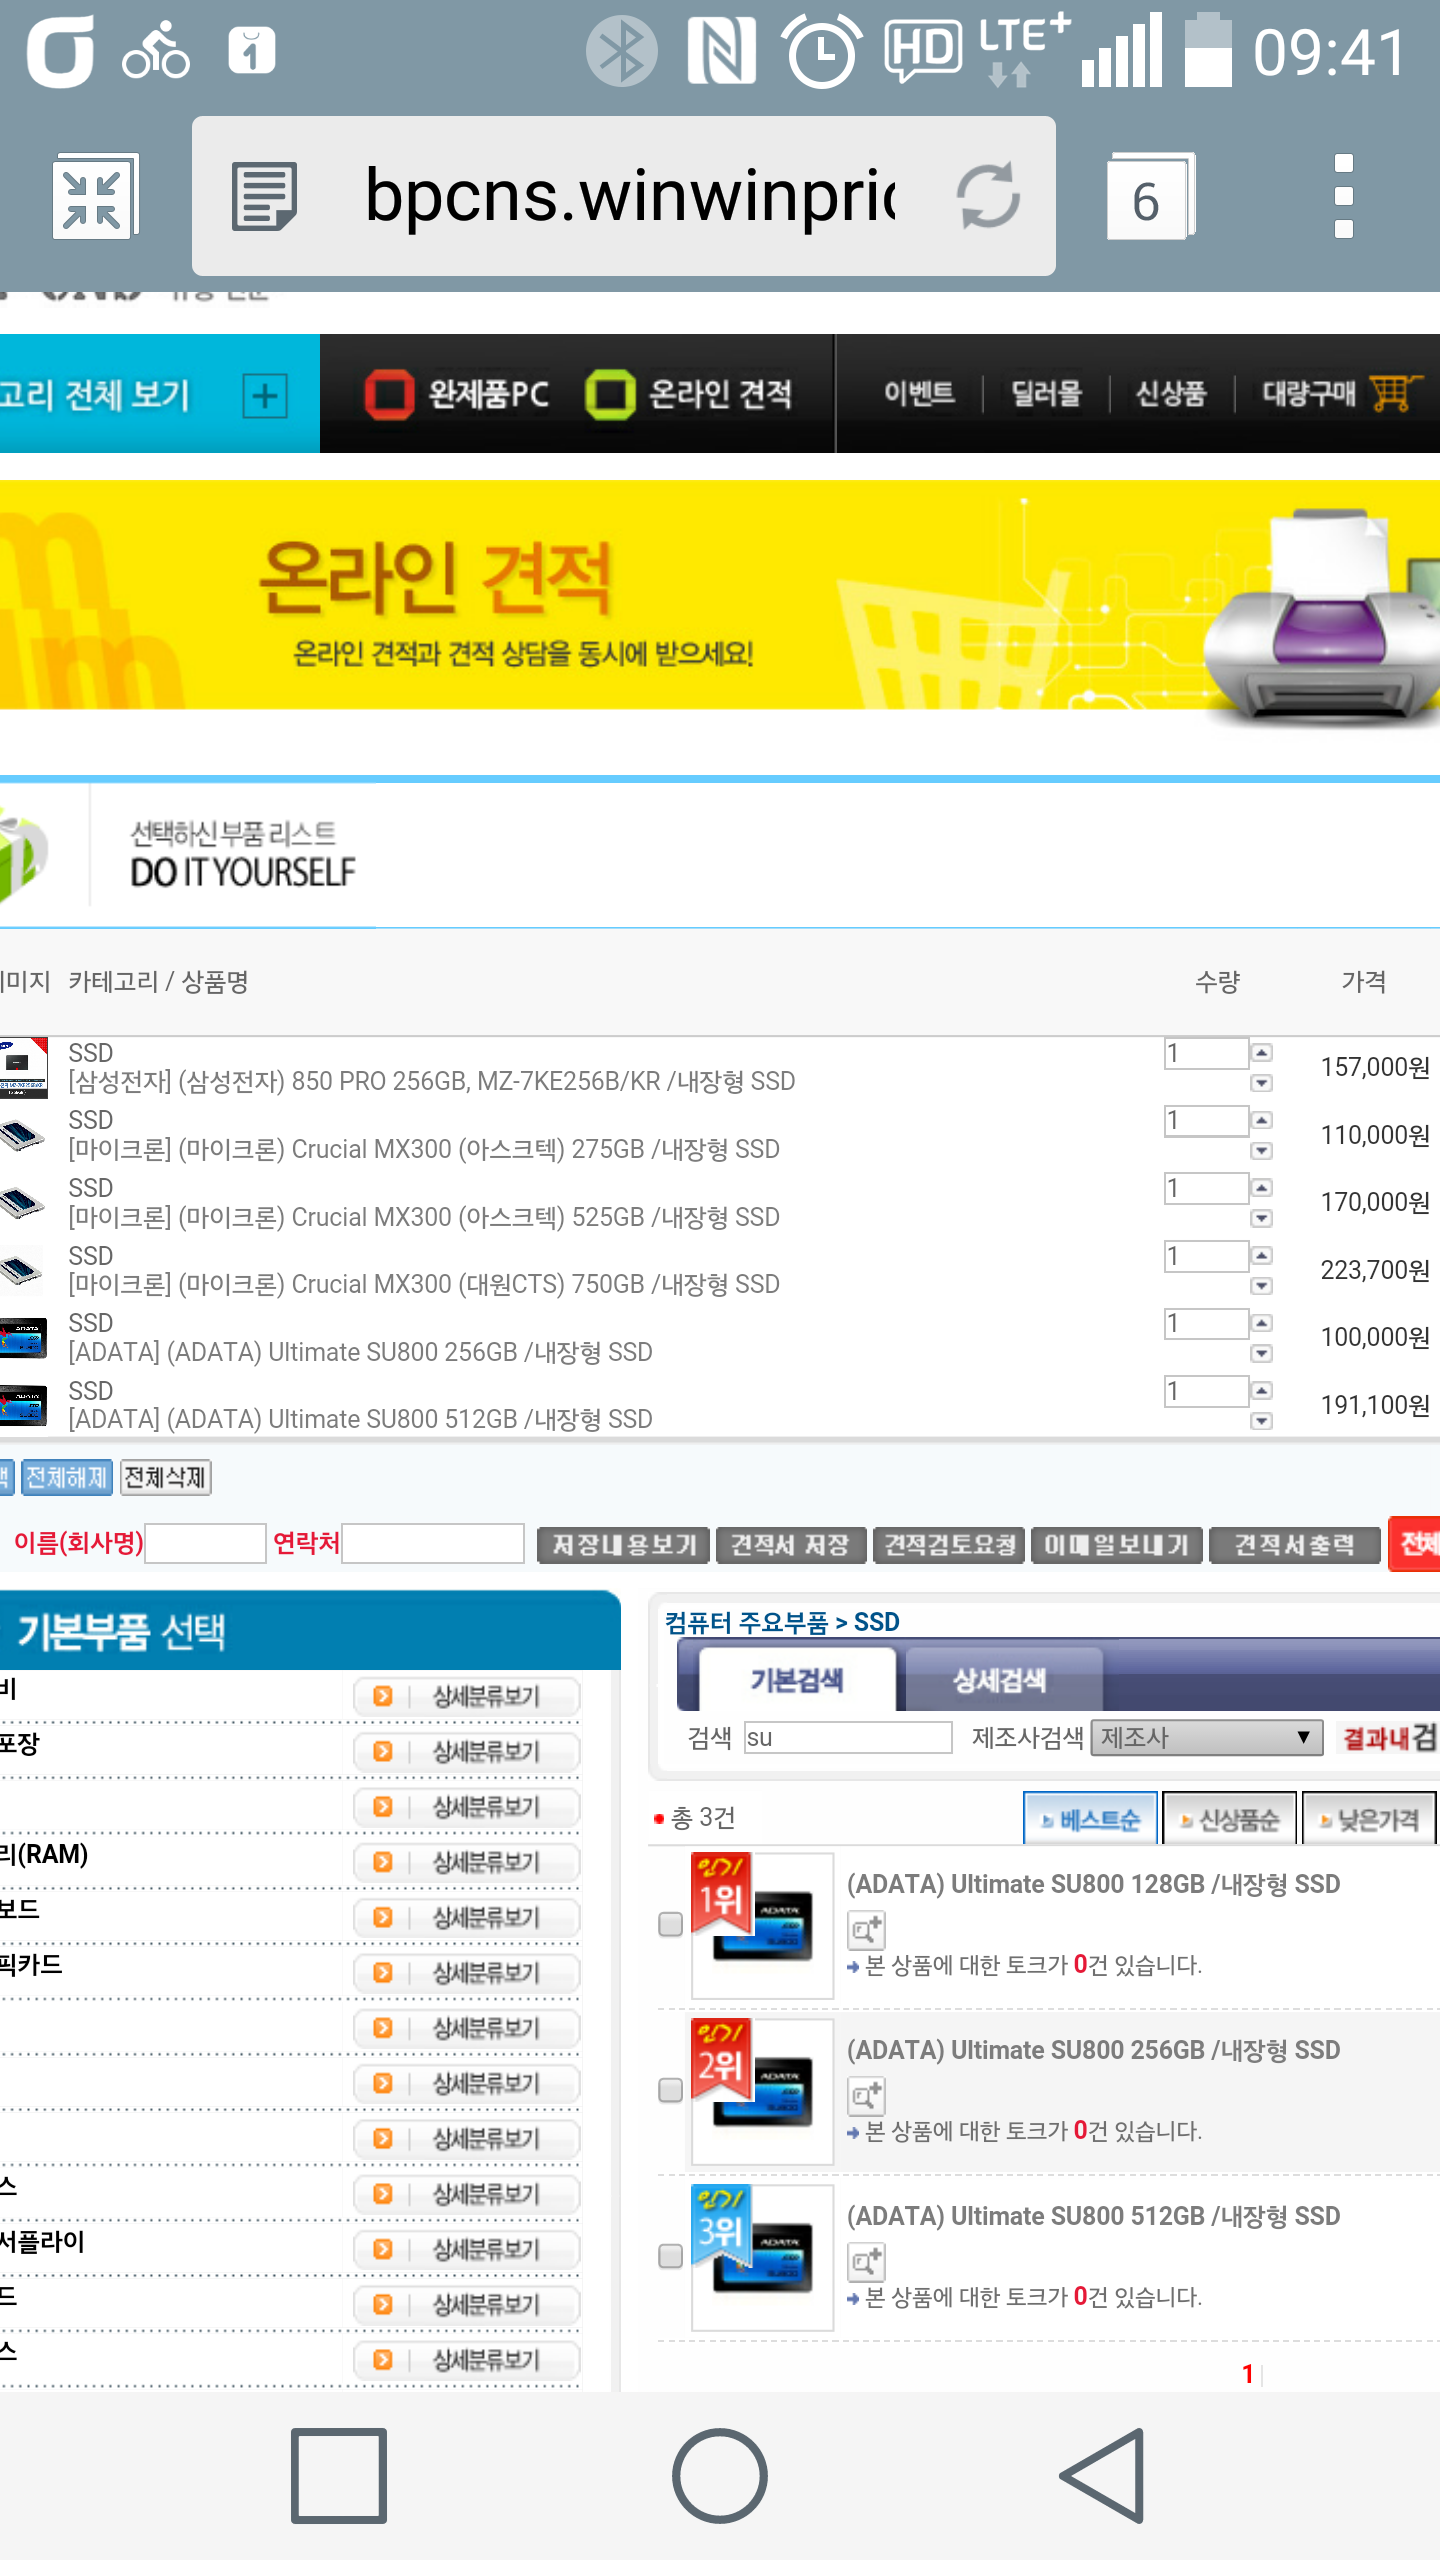The height and width of the screenshot is (2560, 1440).
Task: Click the quantity field for Crucial MX300 275GB
Action: [x=1206, y=1121]
